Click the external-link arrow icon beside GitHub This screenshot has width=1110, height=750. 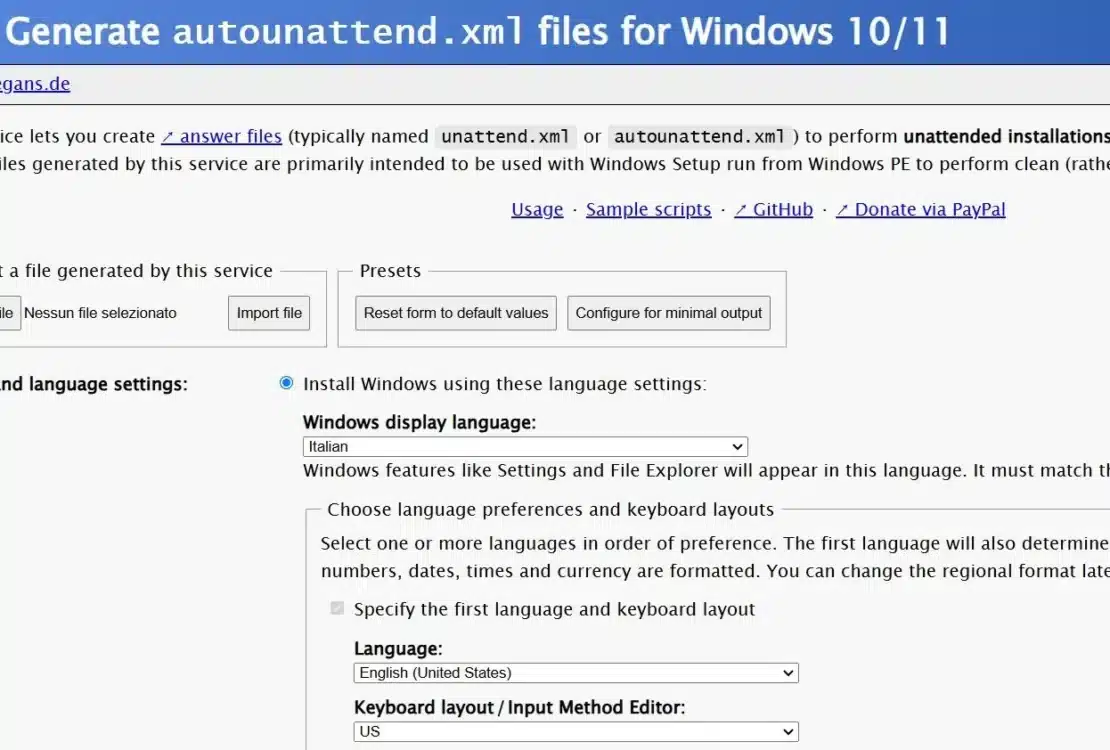click(x=740, y=209)
